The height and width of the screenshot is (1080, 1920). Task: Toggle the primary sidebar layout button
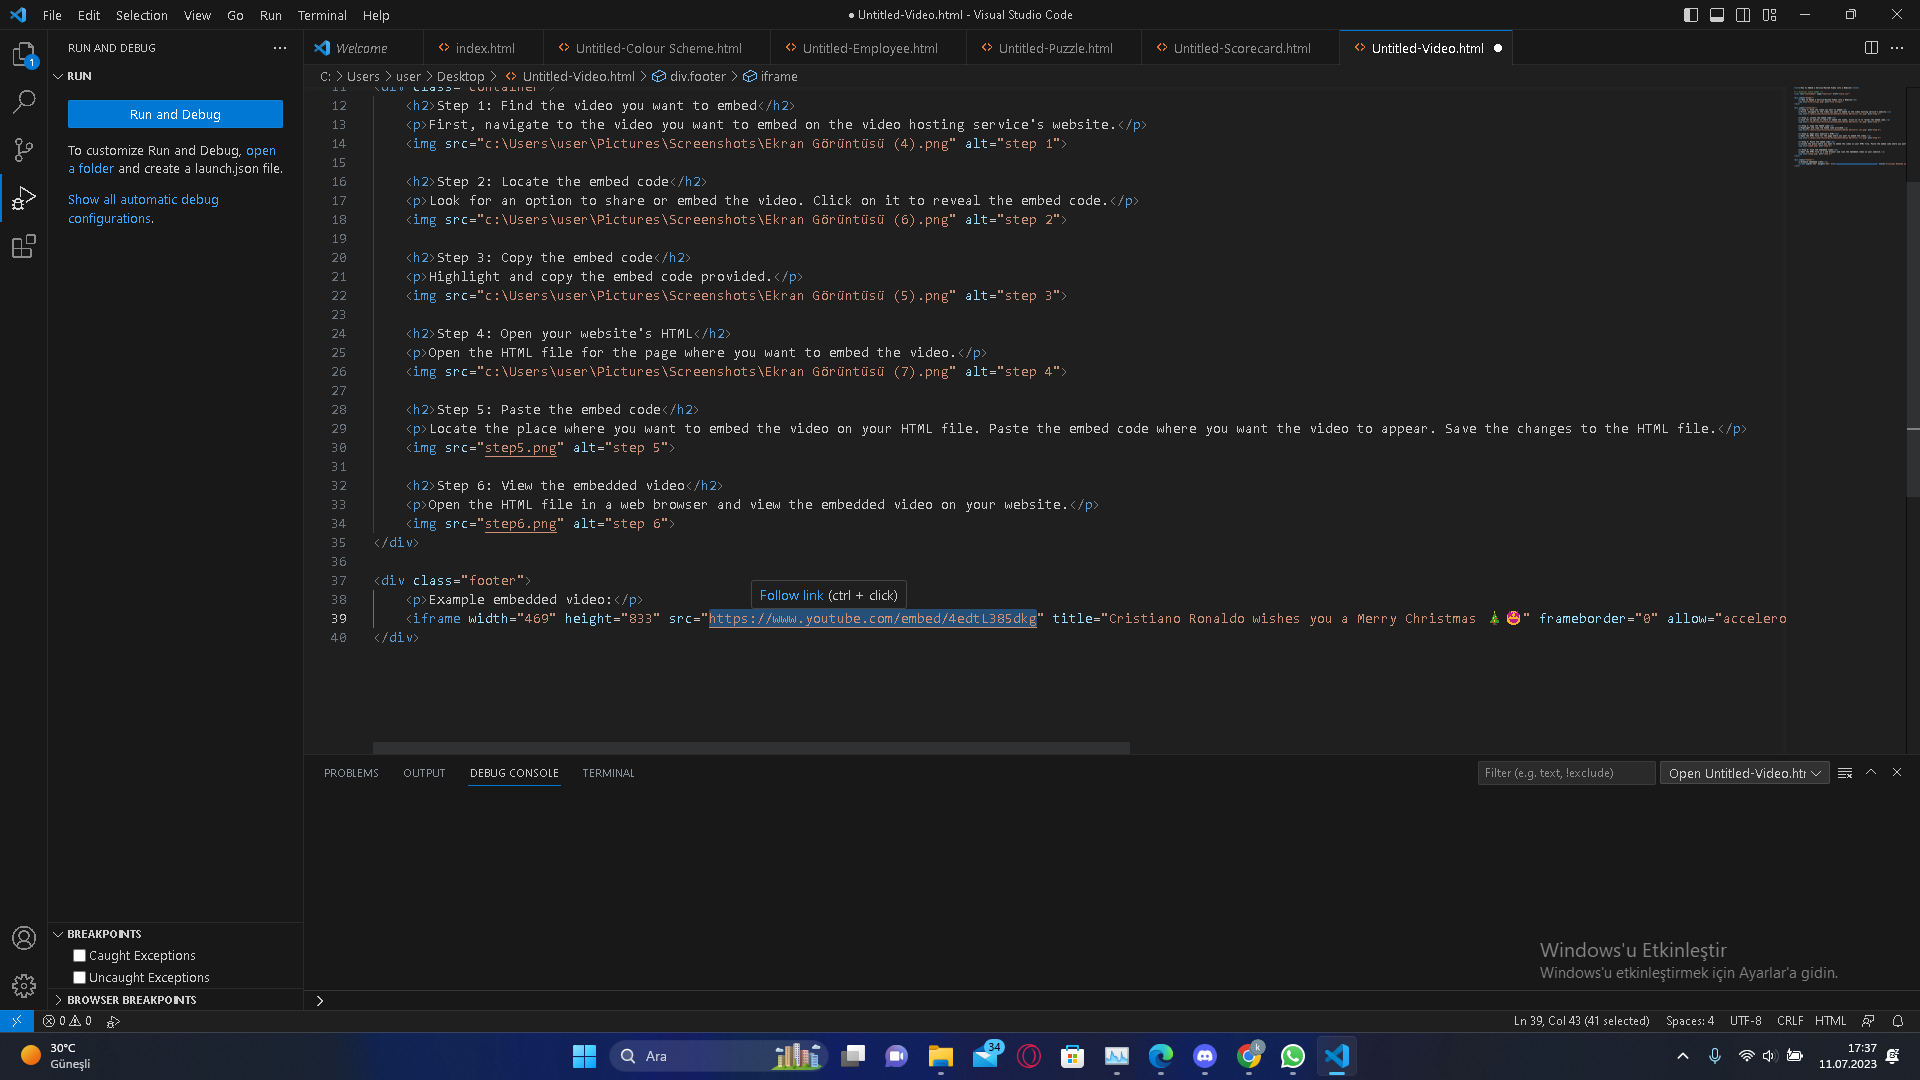pos(1691,15)
